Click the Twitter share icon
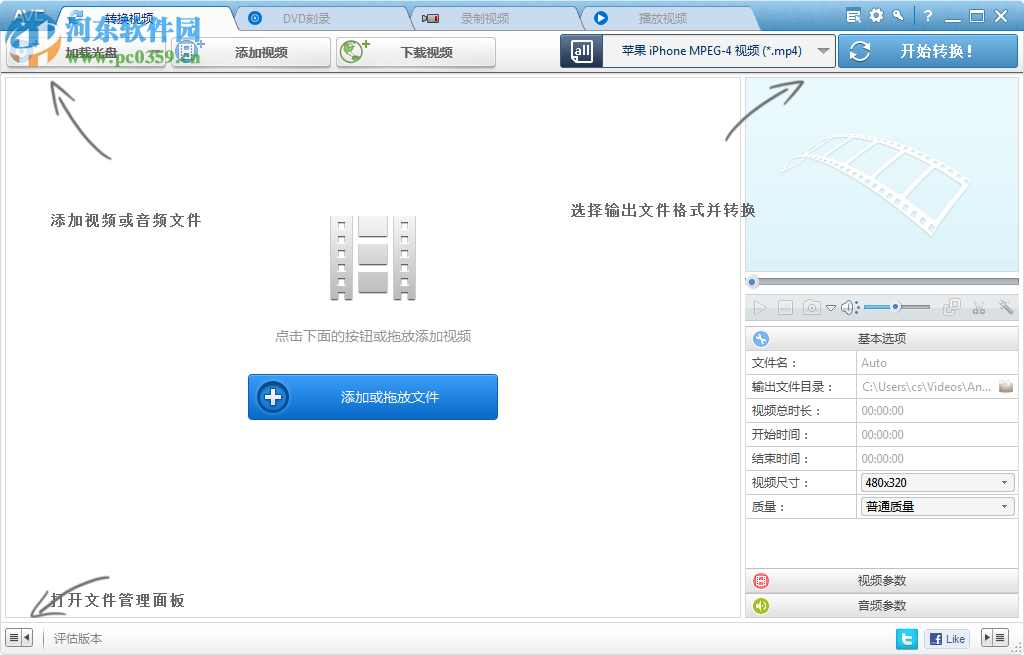The height and width of the screenshot is (655, 1024). (907, 638)
